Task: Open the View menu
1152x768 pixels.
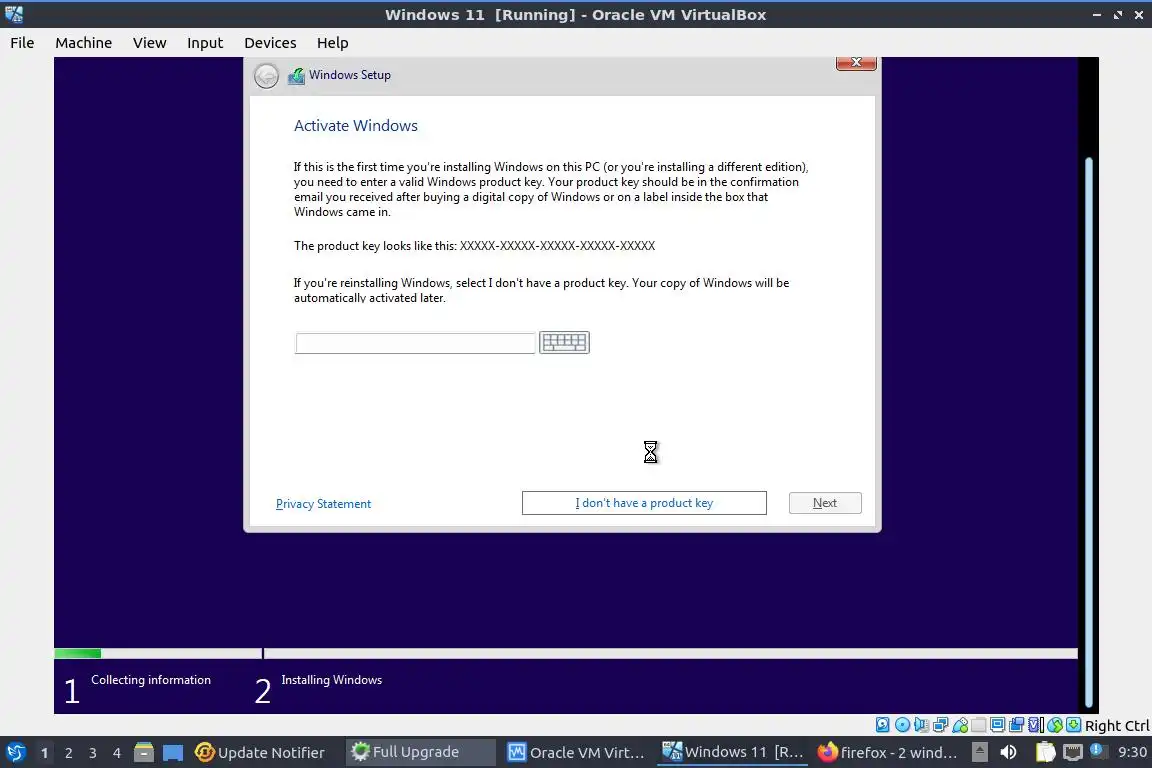Action: tap(150, 43)
